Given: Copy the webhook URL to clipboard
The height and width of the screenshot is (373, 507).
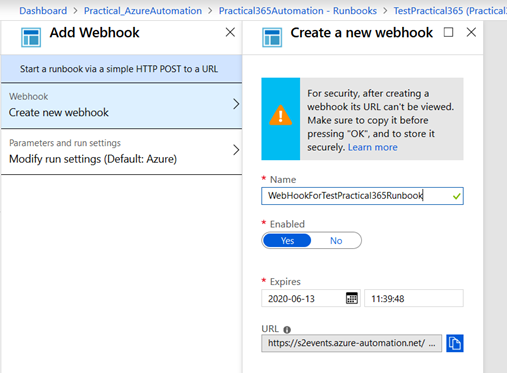Looking at the screenshot, I should coord(455,343).
